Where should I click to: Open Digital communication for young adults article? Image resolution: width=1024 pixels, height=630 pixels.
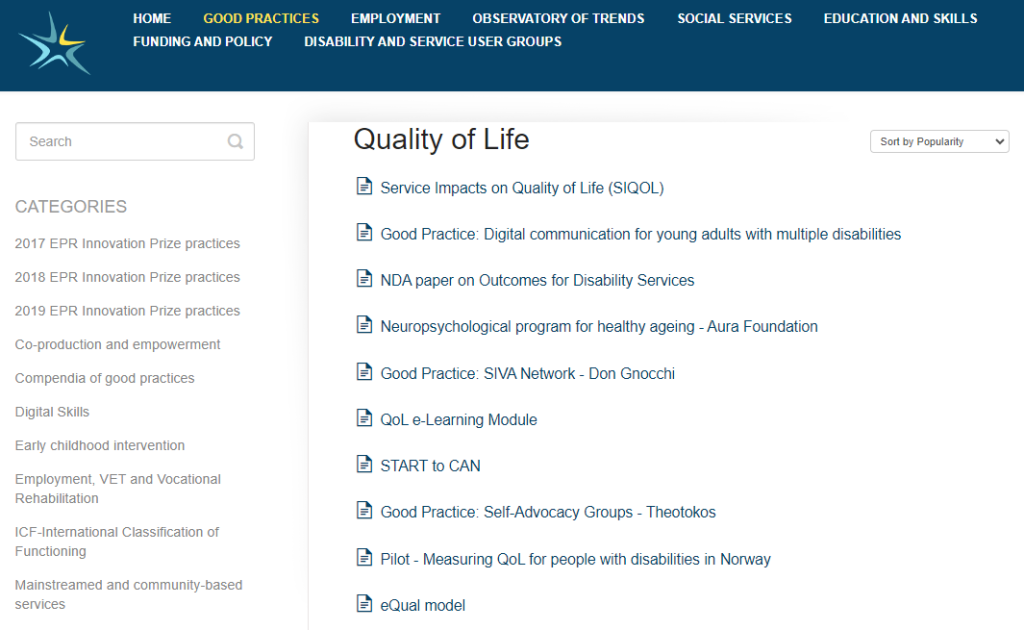coord(641,234)
